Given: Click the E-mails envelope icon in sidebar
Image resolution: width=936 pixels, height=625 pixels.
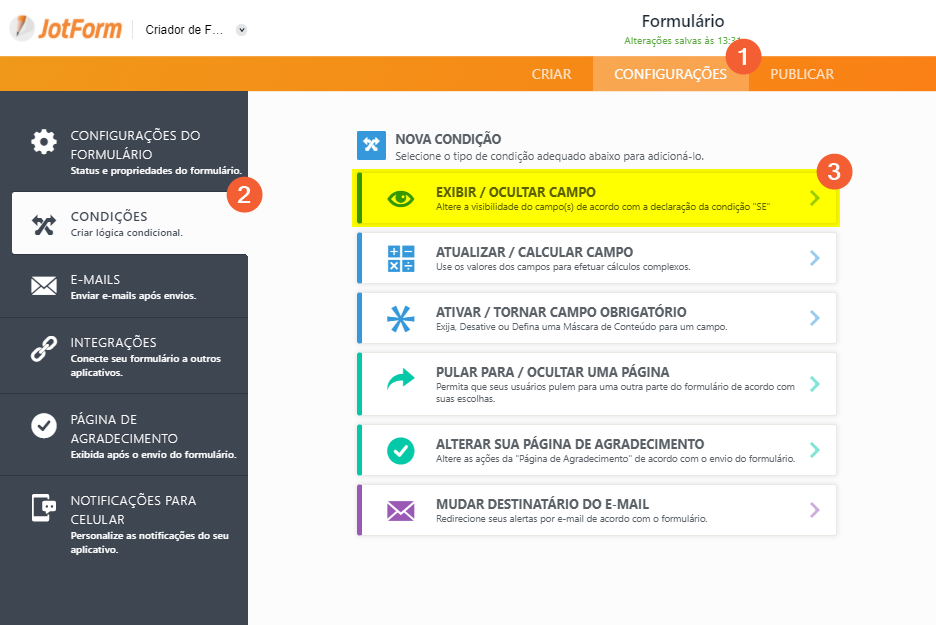Looking at the screenshot, I should click(44, 287).
